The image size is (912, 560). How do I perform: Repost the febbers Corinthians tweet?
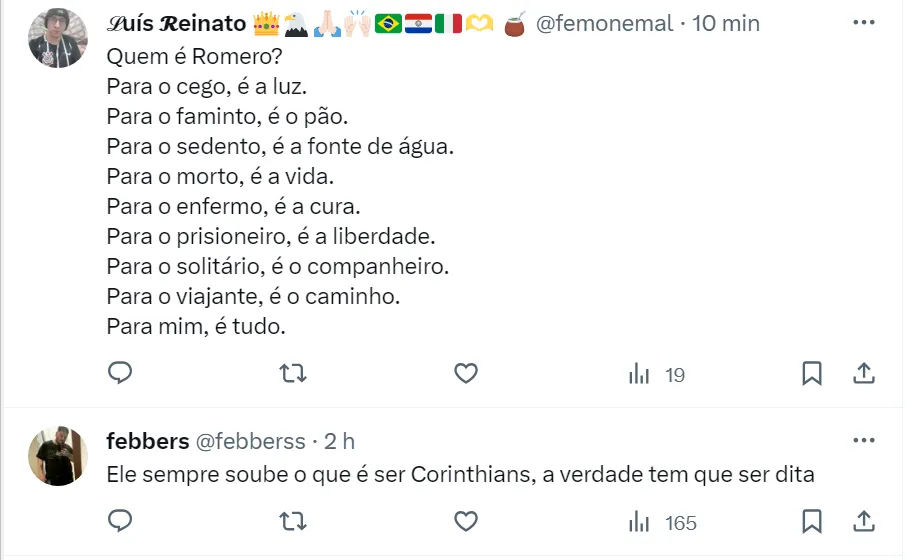[x=292, y=522]
